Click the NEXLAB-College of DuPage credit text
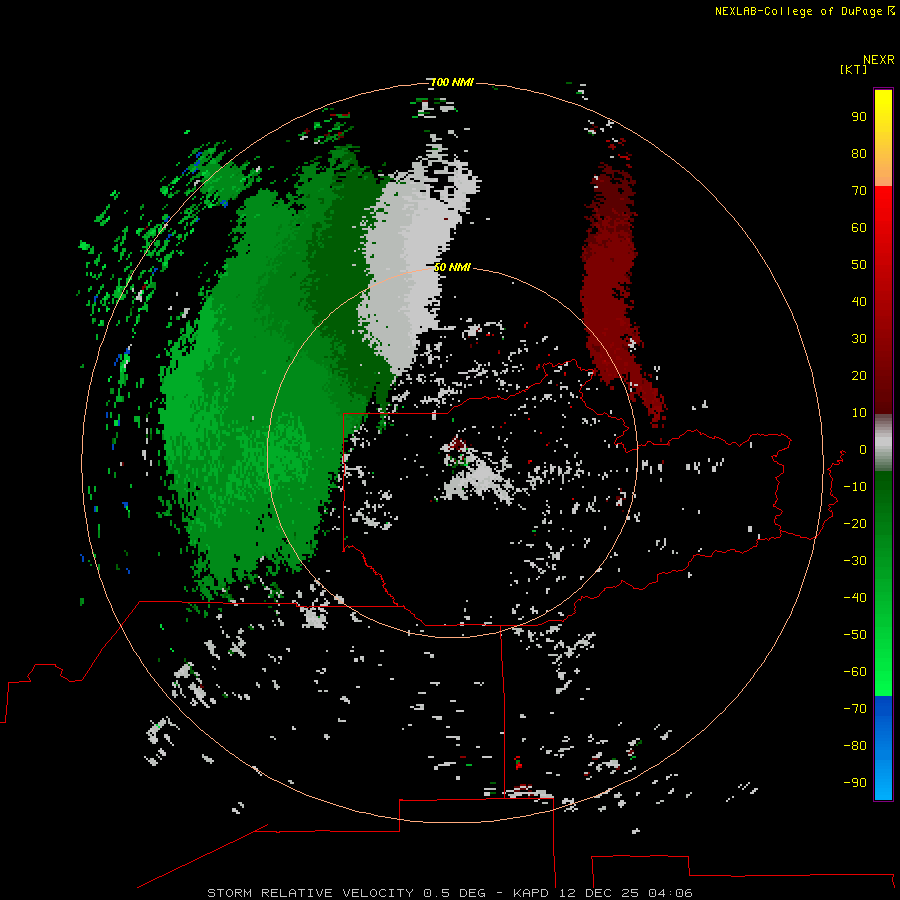Image resolution: width=900 pixels, height=900 pixels. point(805,11)
